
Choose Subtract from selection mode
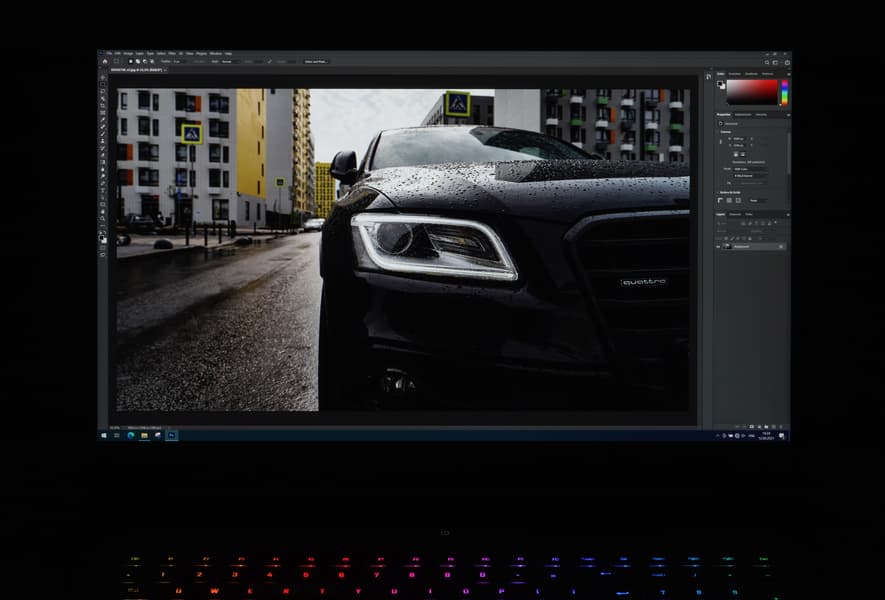point(145,62)
